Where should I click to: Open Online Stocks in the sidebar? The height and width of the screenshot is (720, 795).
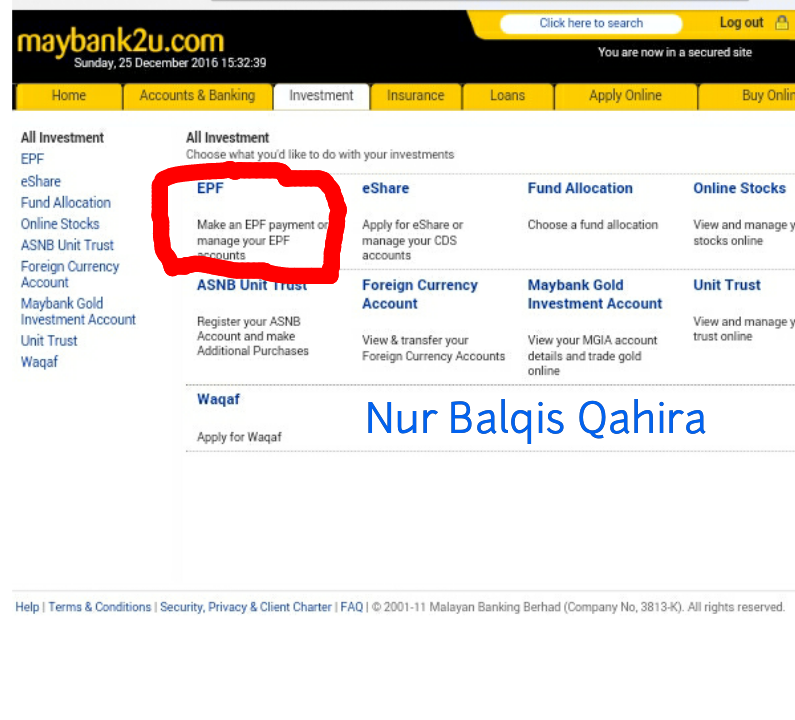(60, 224)
